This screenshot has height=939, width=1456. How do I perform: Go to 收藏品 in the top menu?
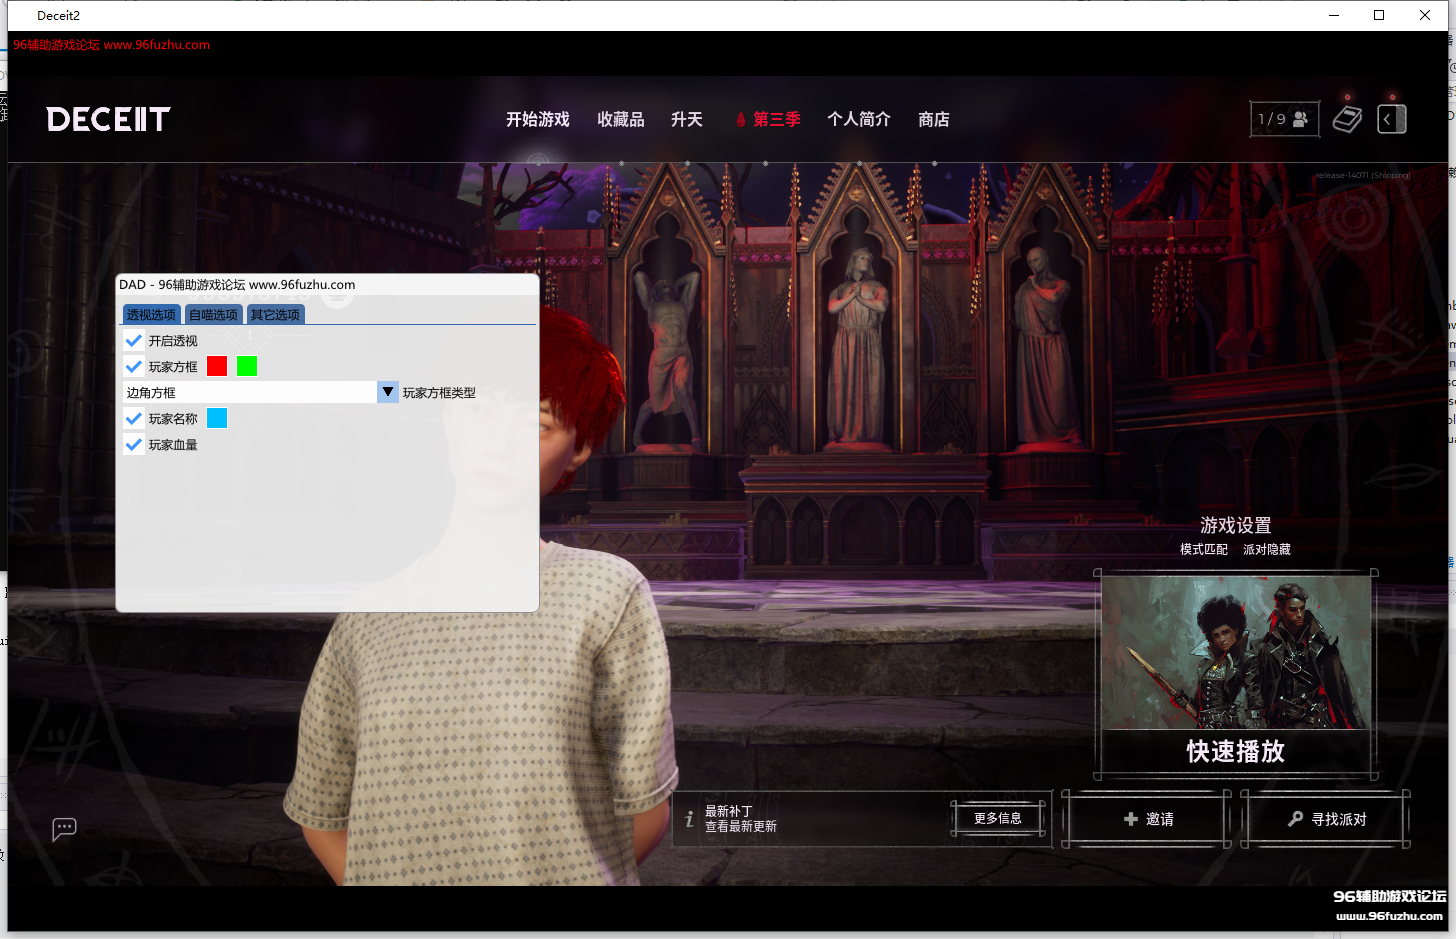pyautogui.click(x=620, y=120)
